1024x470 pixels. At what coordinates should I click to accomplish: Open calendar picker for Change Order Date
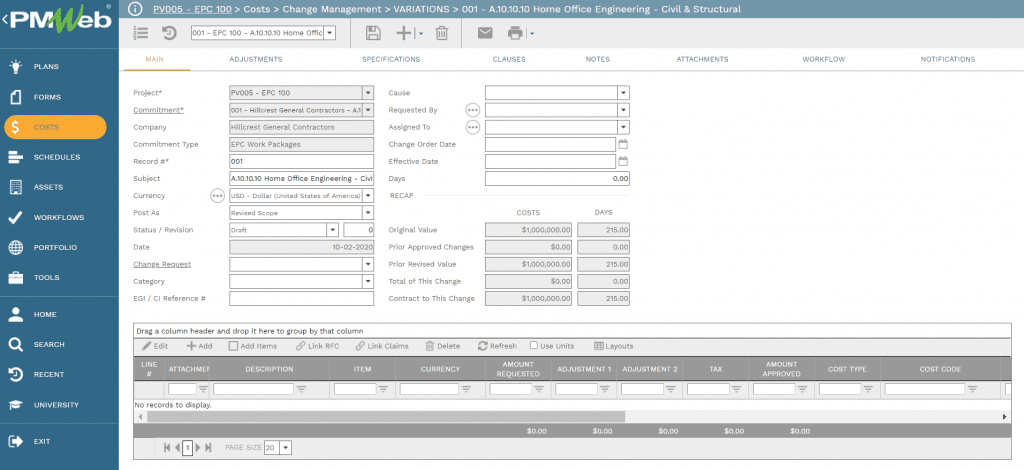(623, 144)
